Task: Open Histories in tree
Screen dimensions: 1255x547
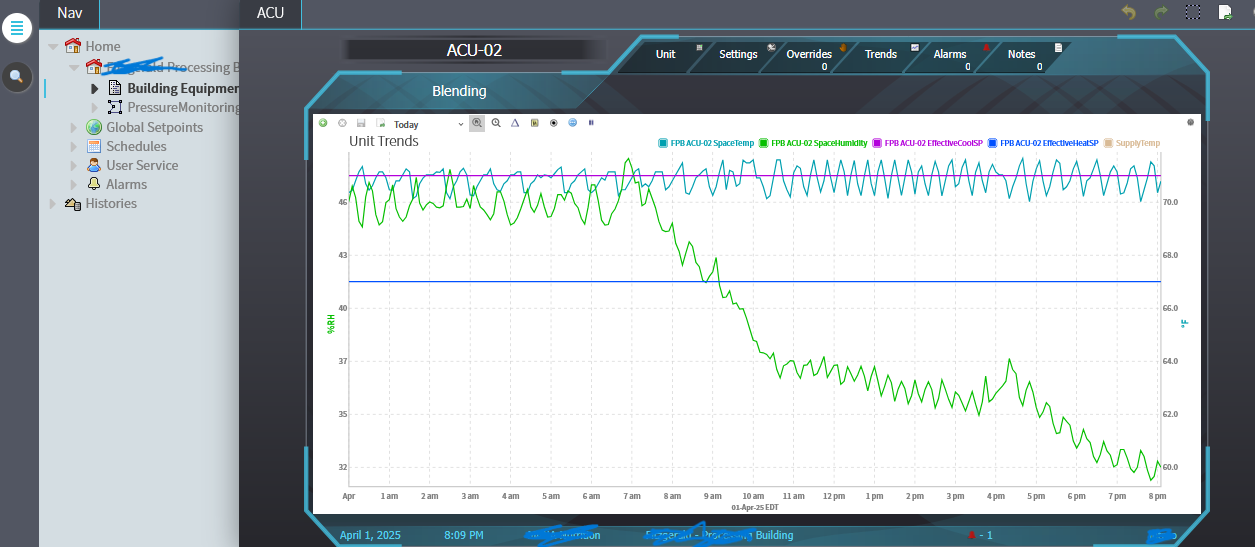Action: coord(111,203)
